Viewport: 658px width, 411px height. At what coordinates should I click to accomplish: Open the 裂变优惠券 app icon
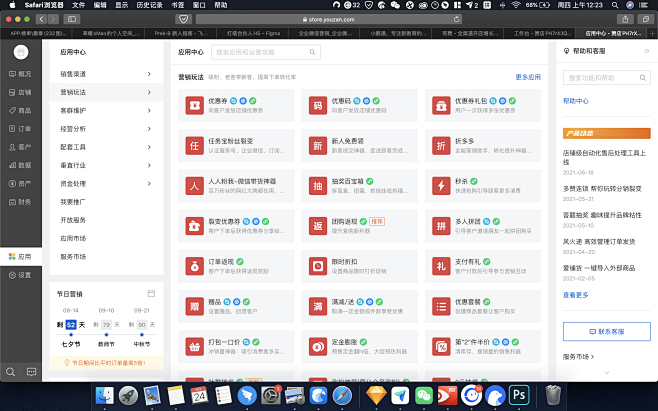[194, 226]
